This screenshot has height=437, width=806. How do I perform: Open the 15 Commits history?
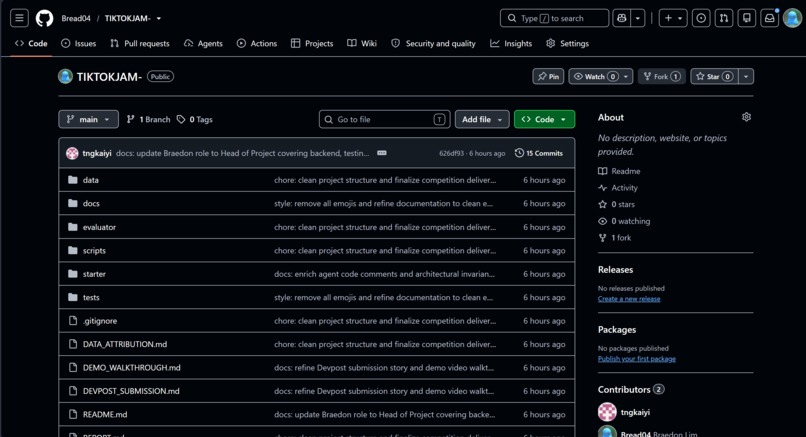tap(539, 153)
